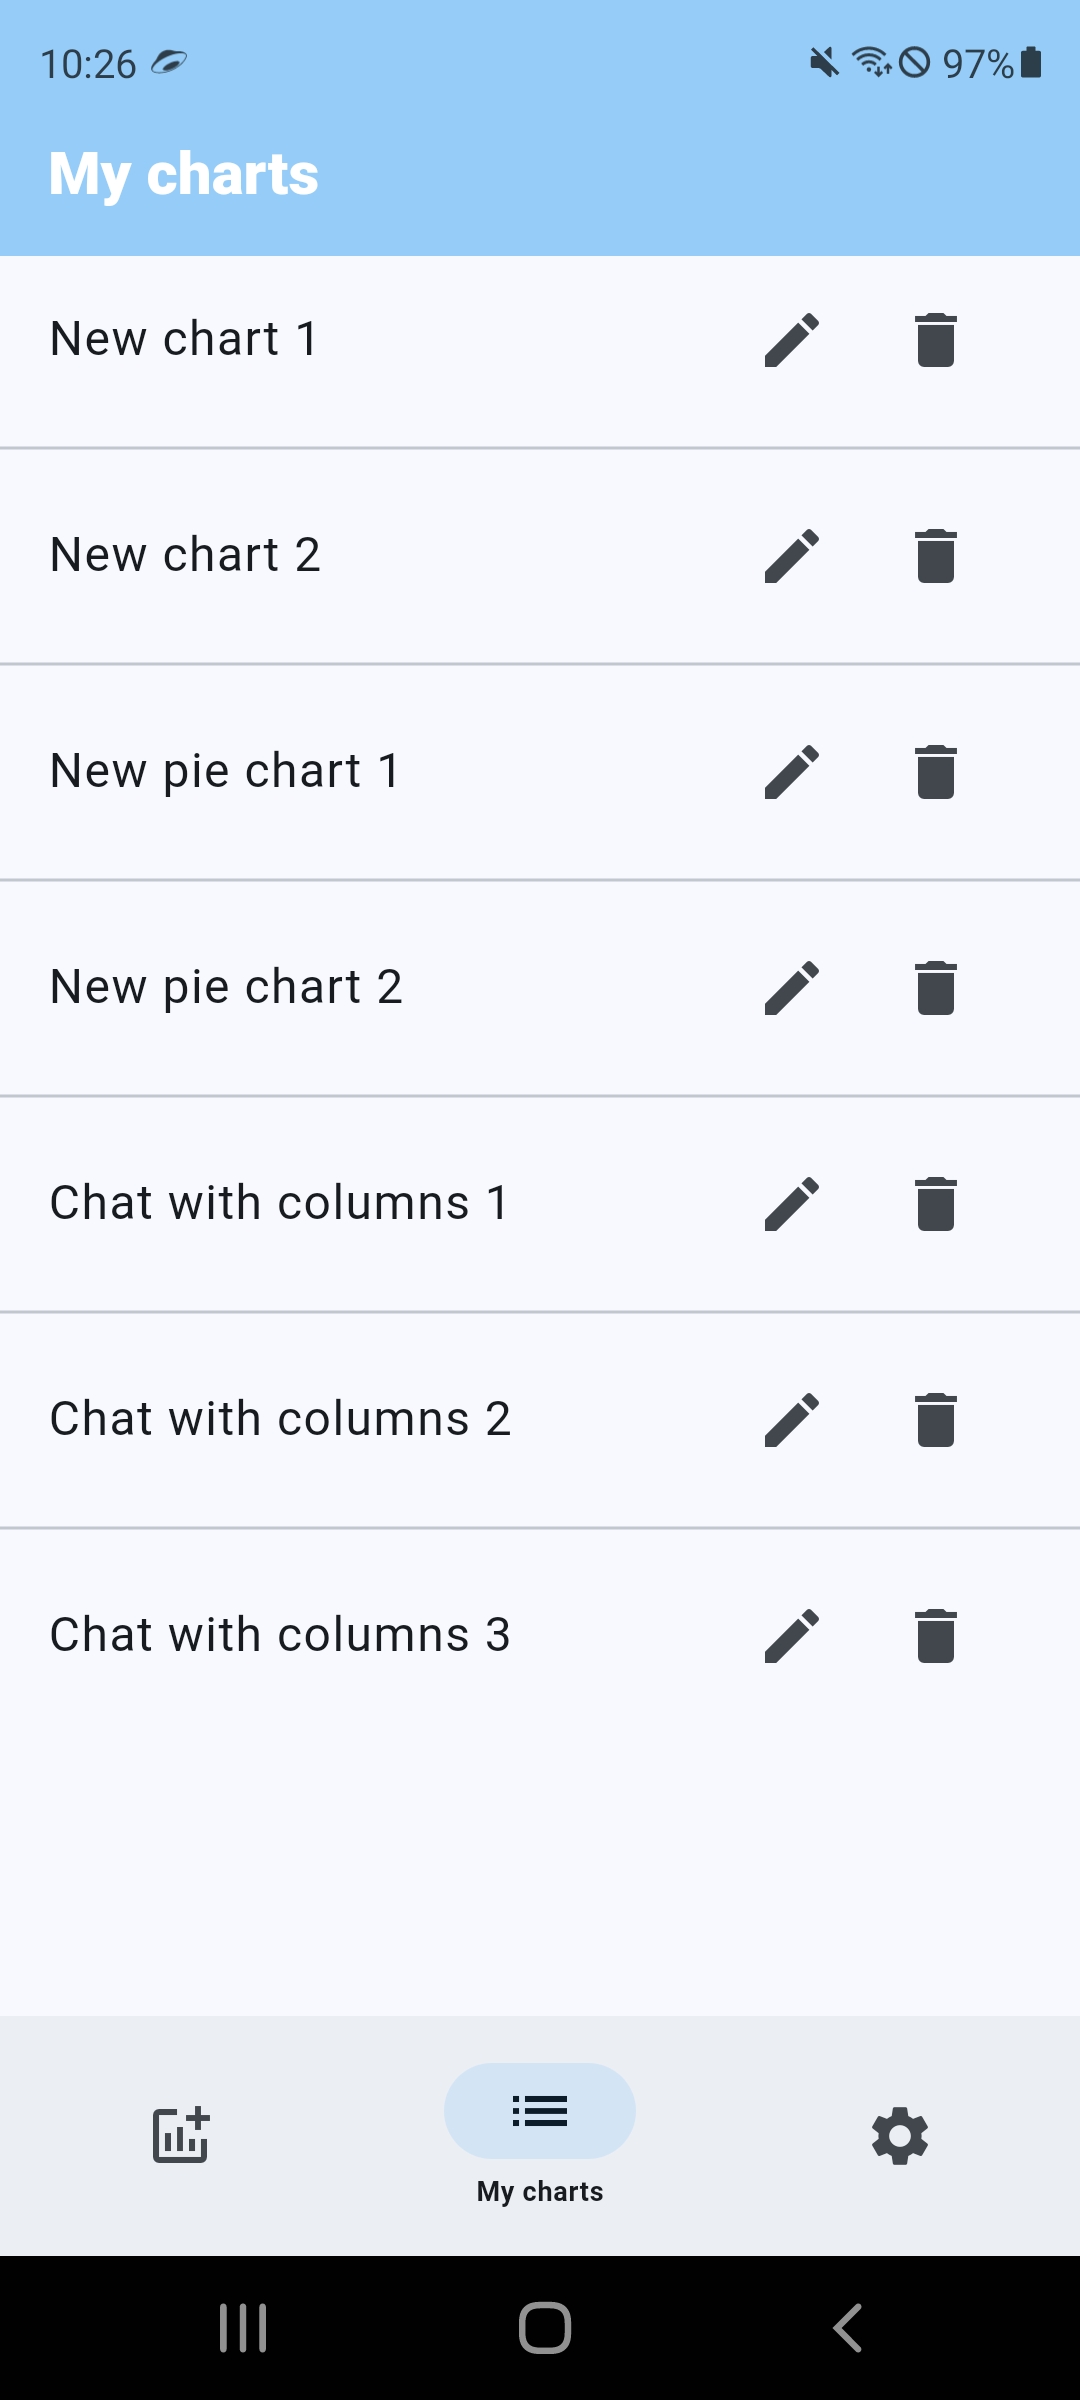Edit New pie chart 1
Screen dimensions: 1080x2400
point(792,772)
